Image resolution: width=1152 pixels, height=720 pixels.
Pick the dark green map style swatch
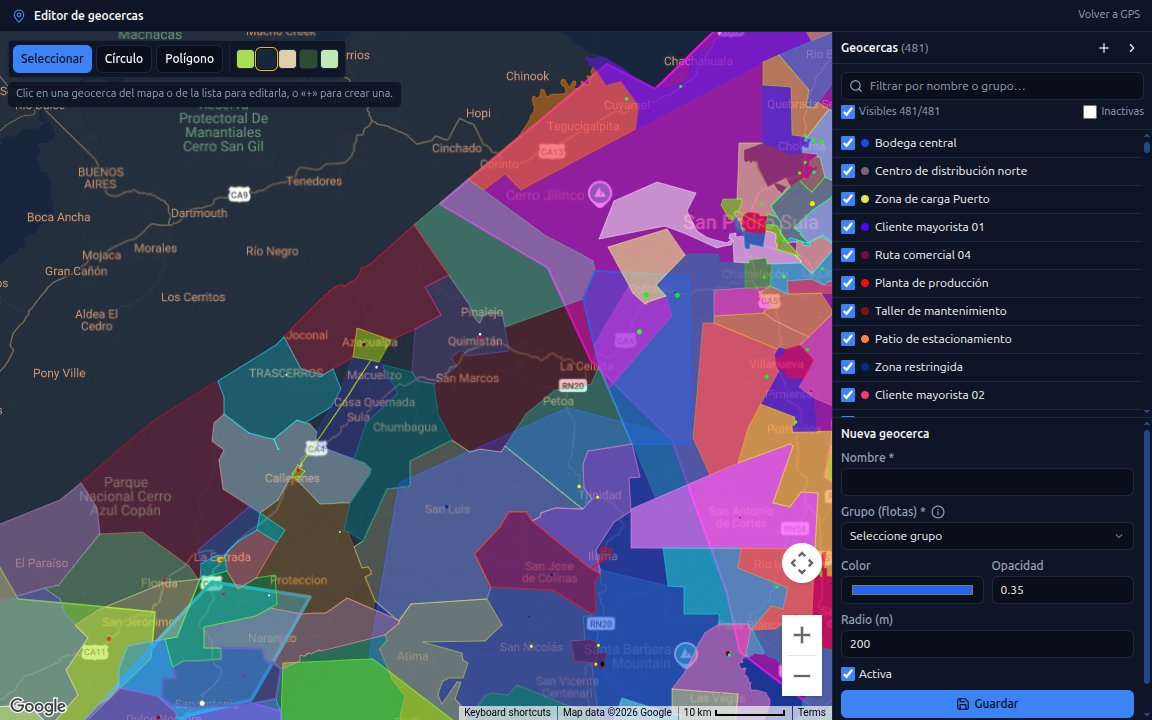coord(309,59)
